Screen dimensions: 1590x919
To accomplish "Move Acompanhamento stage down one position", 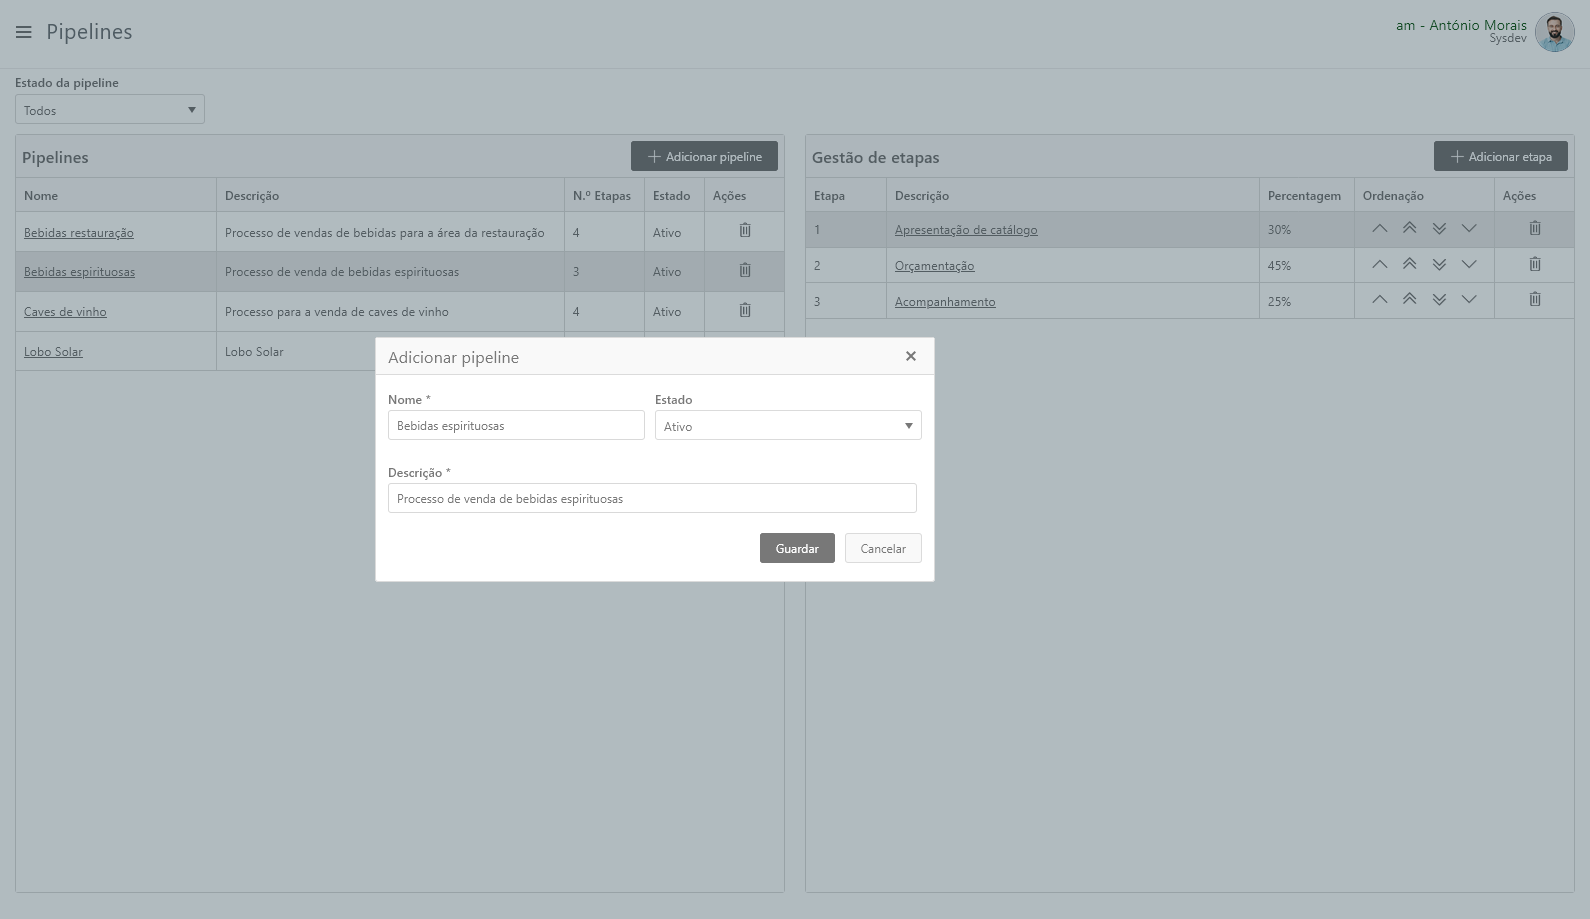I will 1469,300.
